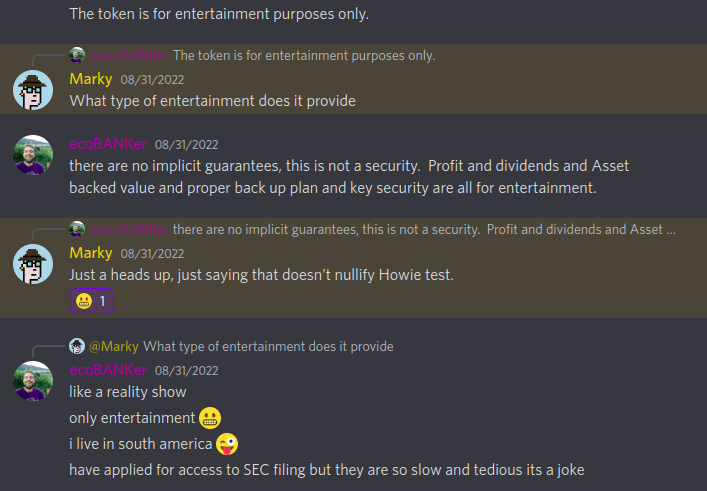Click the winking tongue emoji after 'south america'
Screen dimensions: 707x491
[227, 444]
